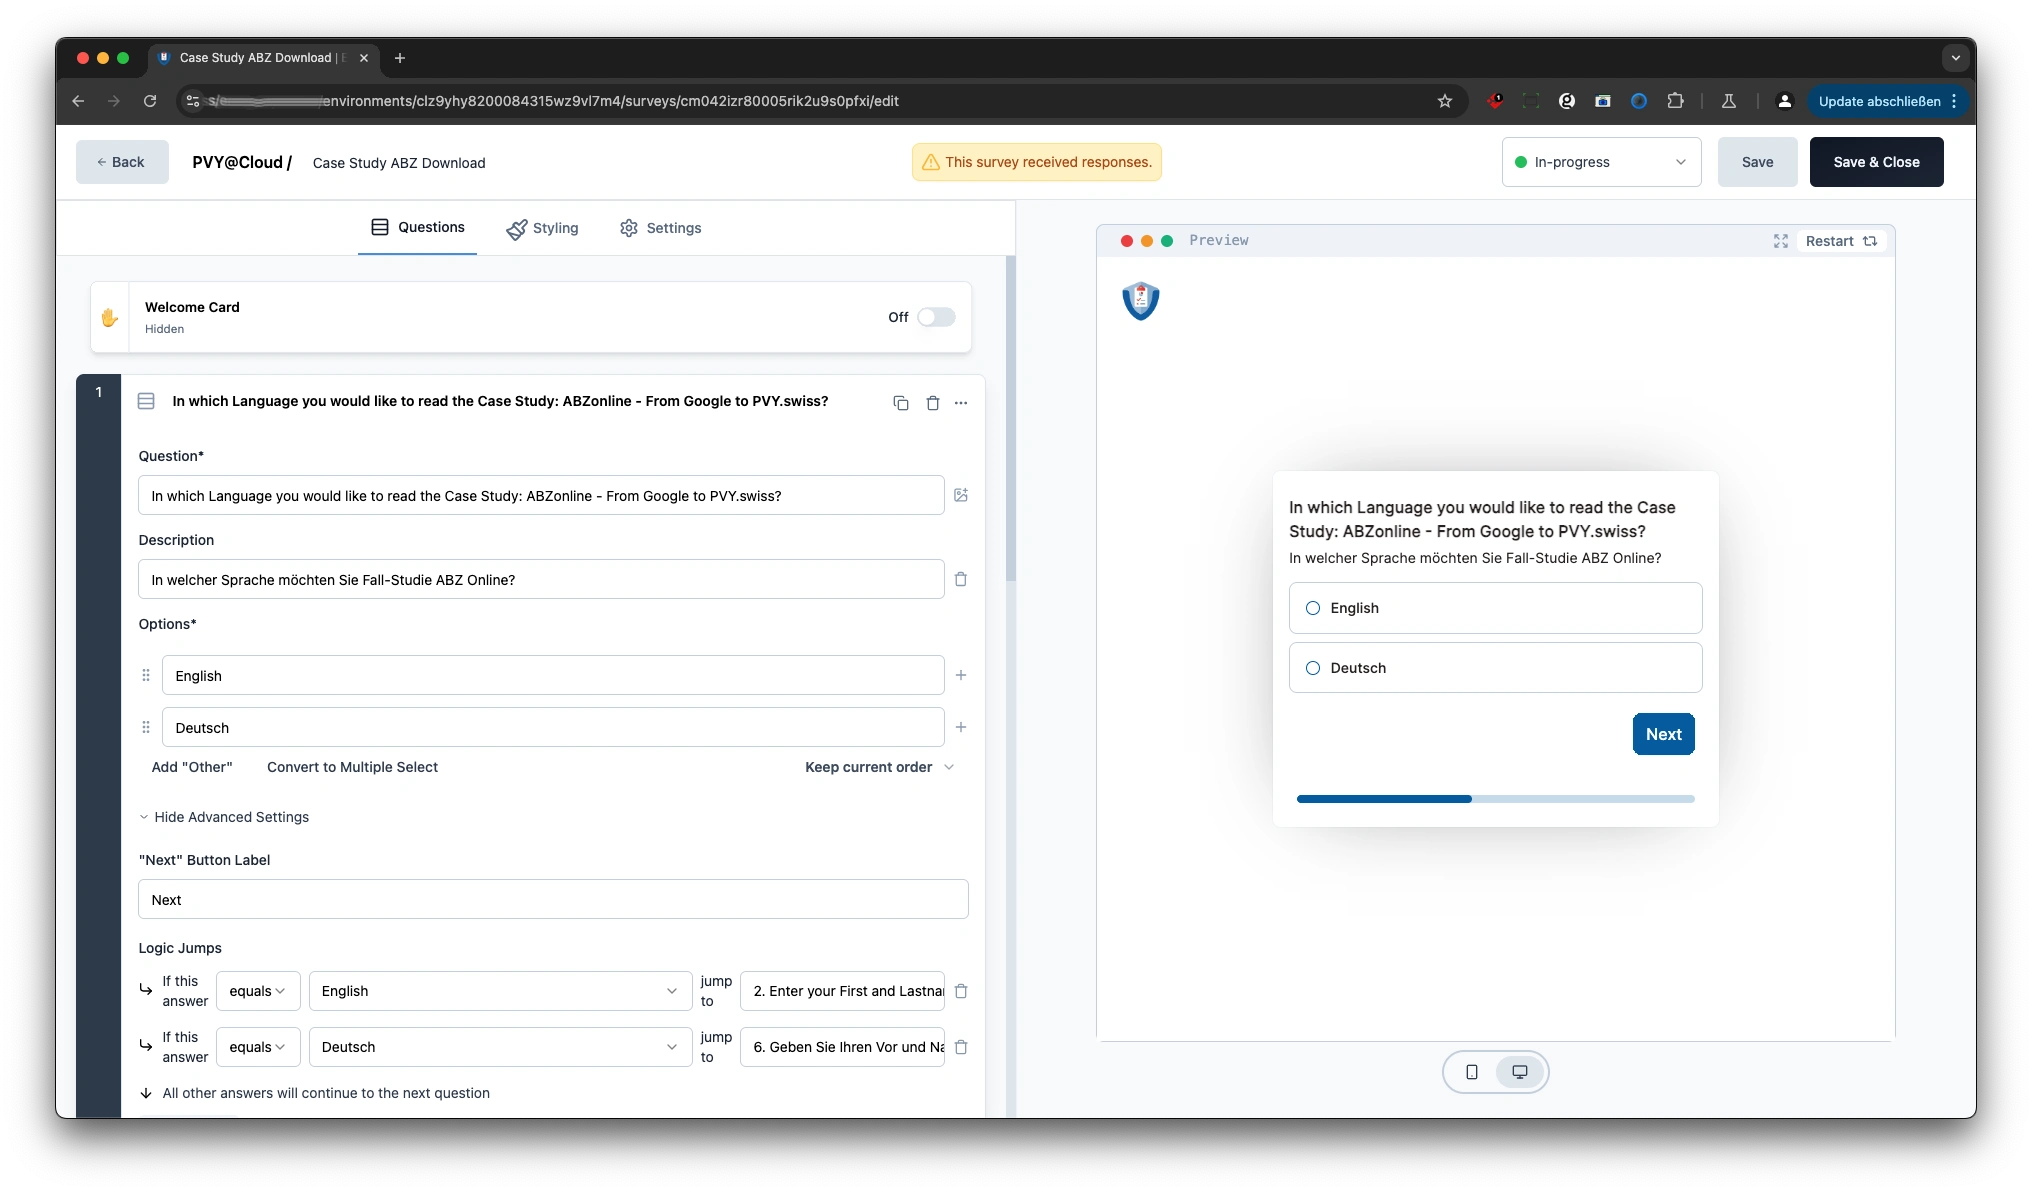Click the question type icon of question 1
This screenshot has height=1192, width=2032.
coord(146,401)
